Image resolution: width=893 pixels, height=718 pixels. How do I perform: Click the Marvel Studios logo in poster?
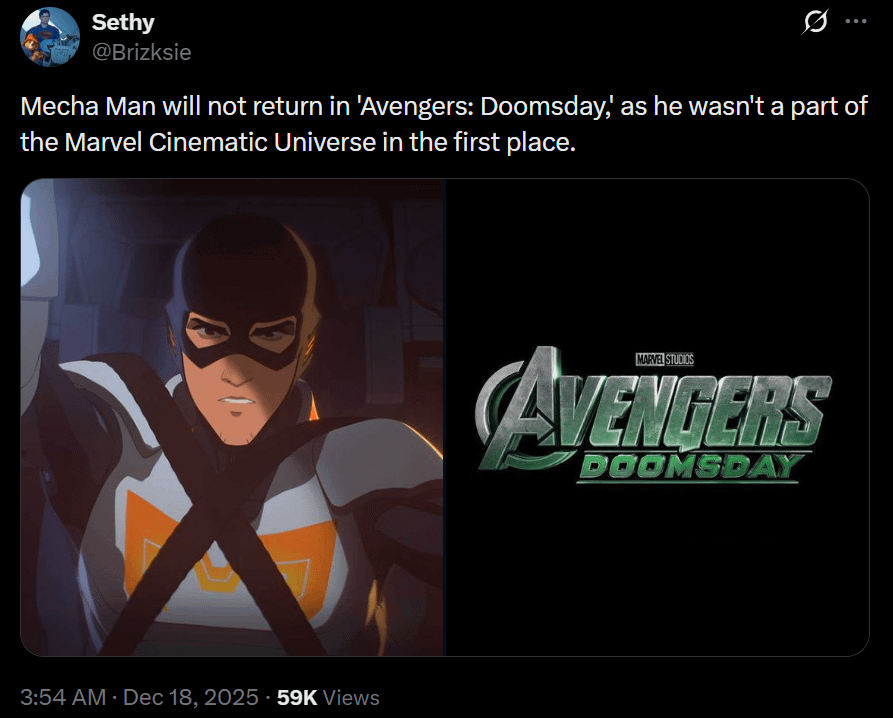point(664,357)
